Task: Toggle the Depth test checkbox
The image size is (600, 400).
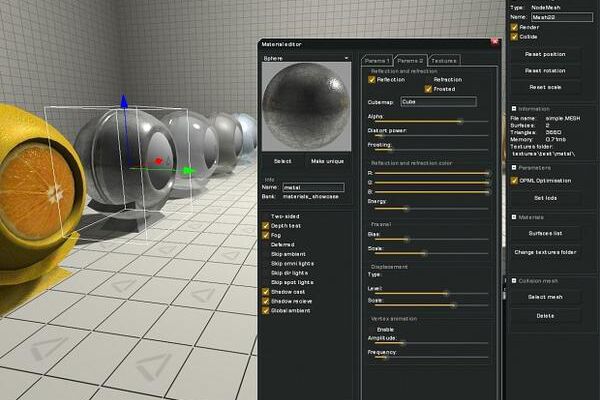Action: (266, 226)
